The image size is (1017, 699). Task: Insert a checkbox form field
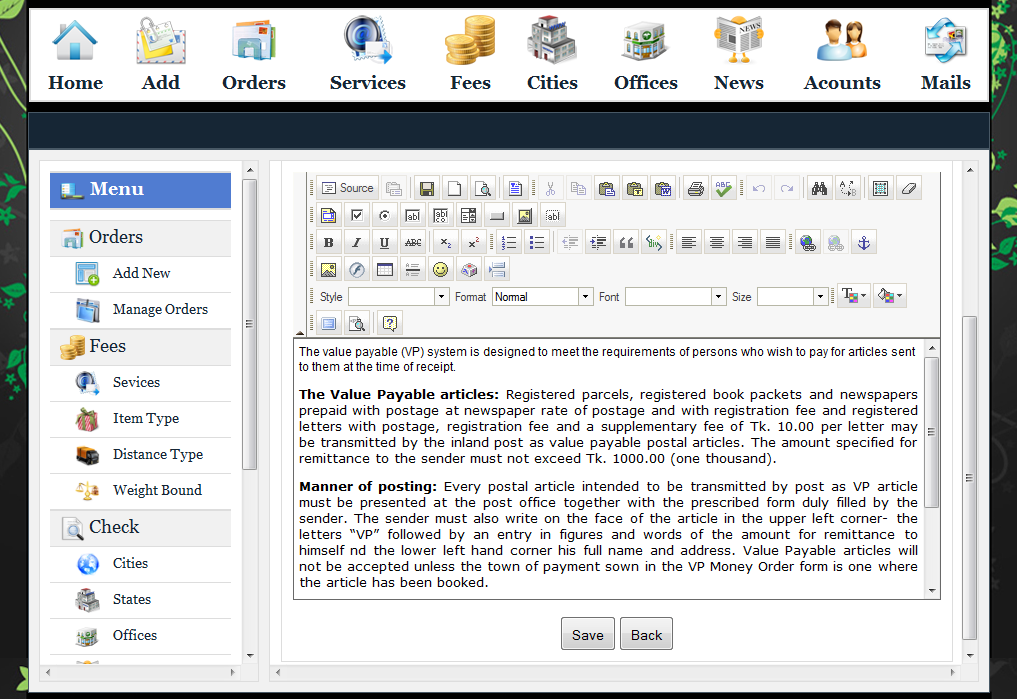pos(357,215)
